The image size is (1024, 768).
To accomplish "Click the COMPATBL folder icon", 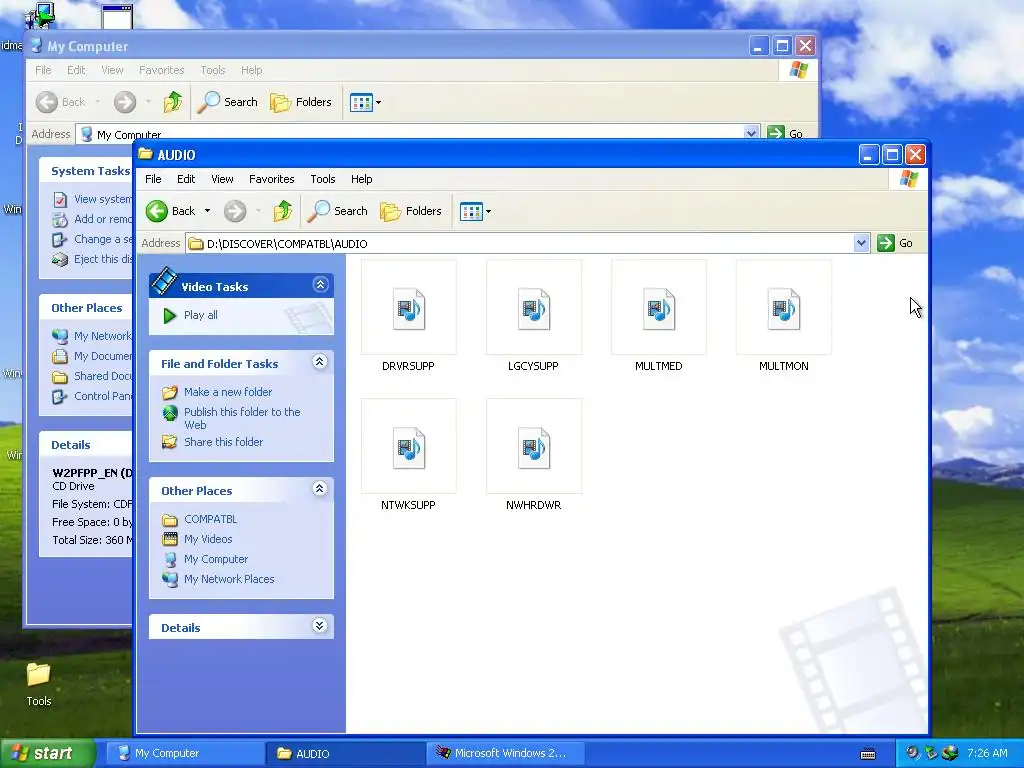I will [170, 520].
